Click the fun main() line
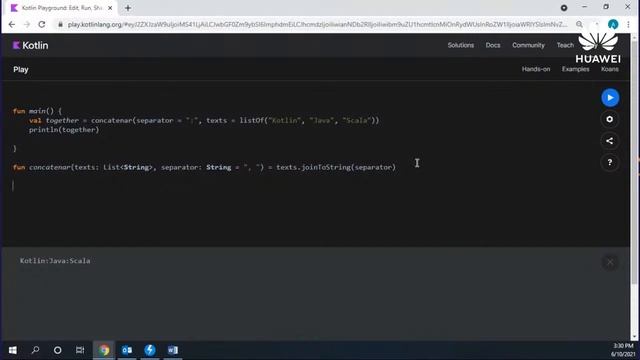Viewport: 640px width, 360px height. coord(37,111)
